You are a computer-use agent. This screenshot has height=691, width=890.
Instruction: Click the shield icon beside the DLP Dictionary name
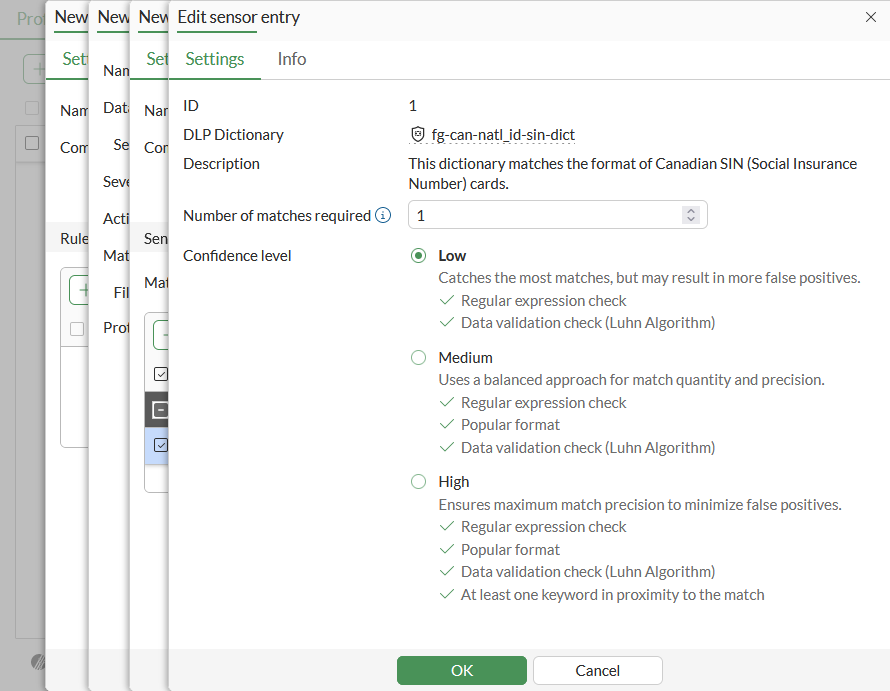tap(418, 134)
